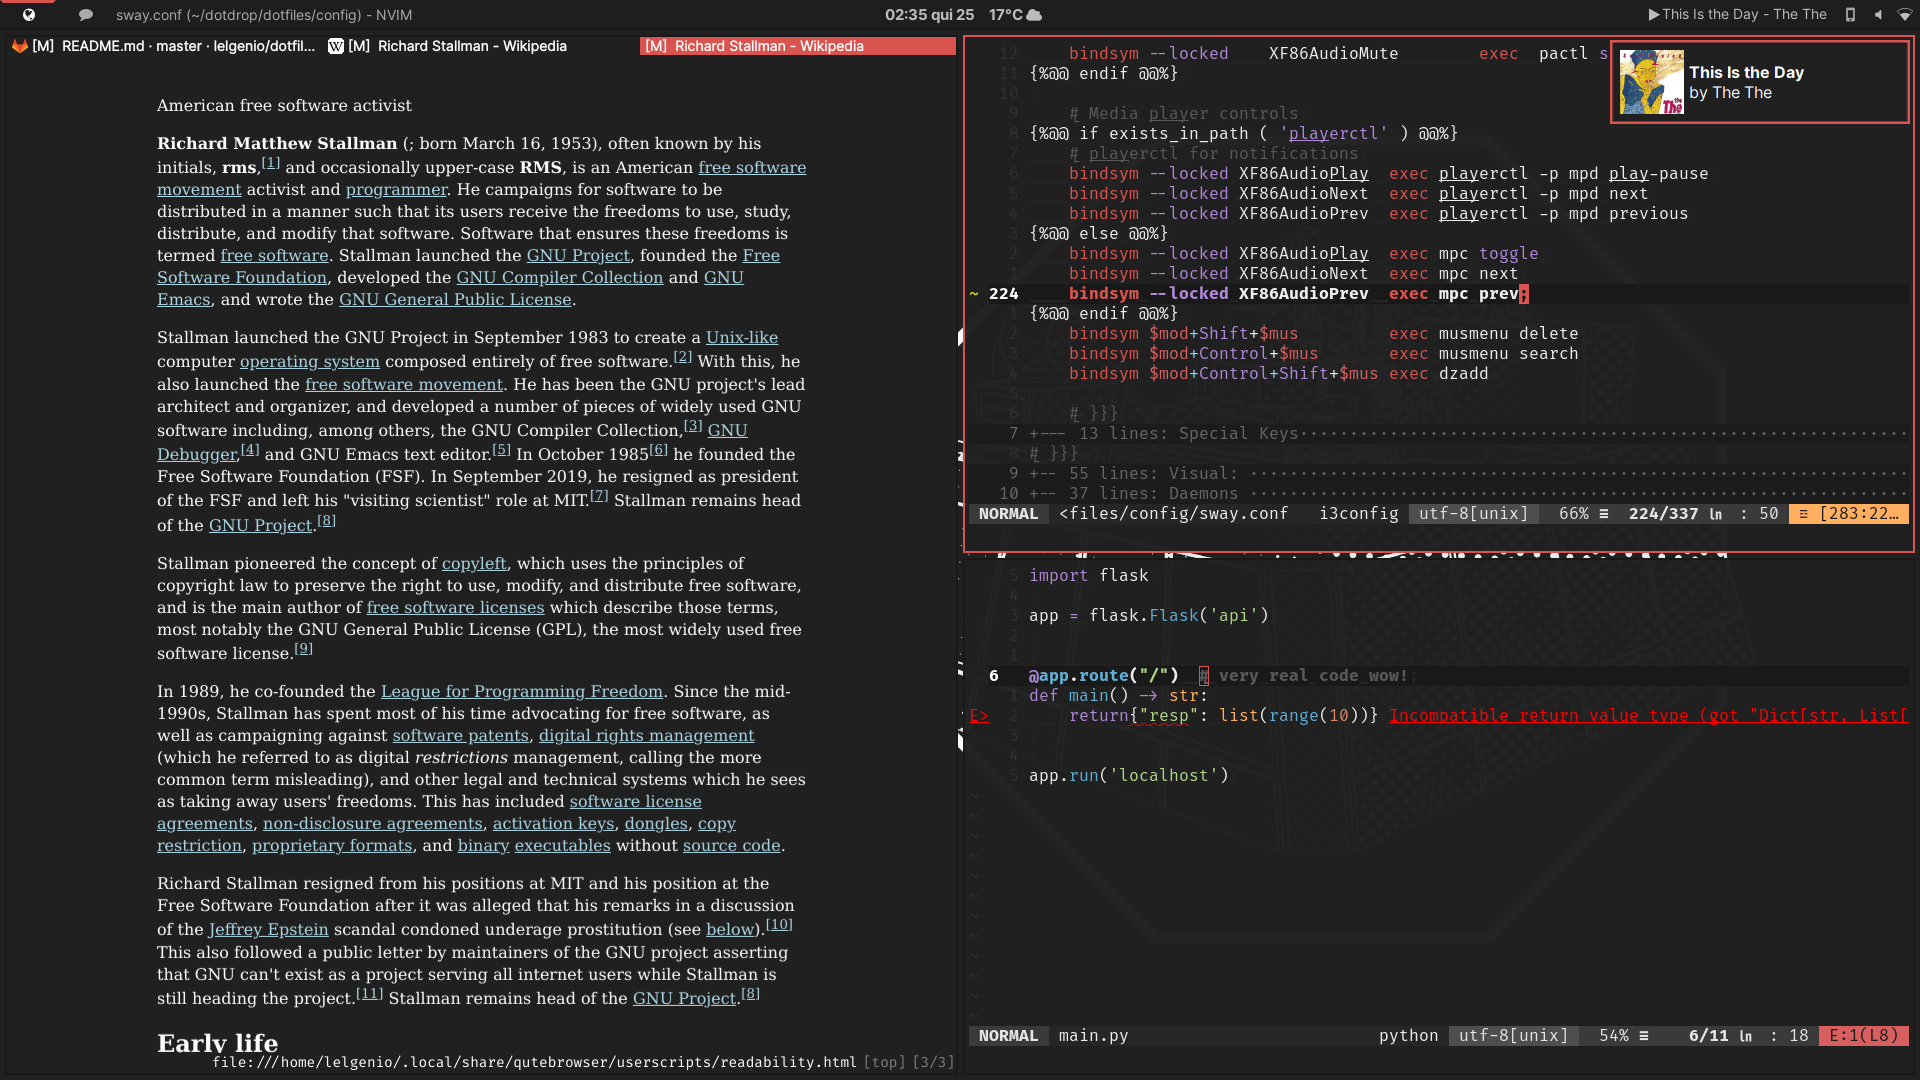Open citation [1] after 'rms'
This screenshot has width=1920, height=1080.
270,163
